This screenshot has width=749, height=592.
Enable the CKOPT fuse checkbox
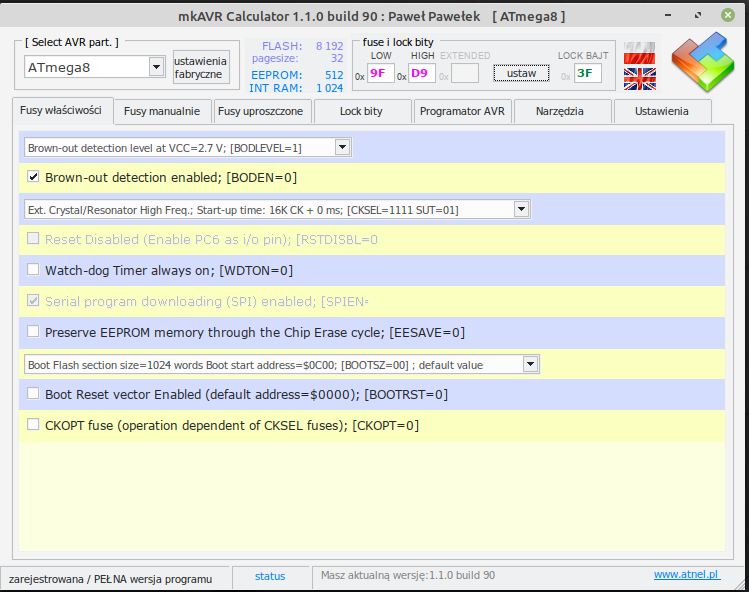click(x=34, y=425)
